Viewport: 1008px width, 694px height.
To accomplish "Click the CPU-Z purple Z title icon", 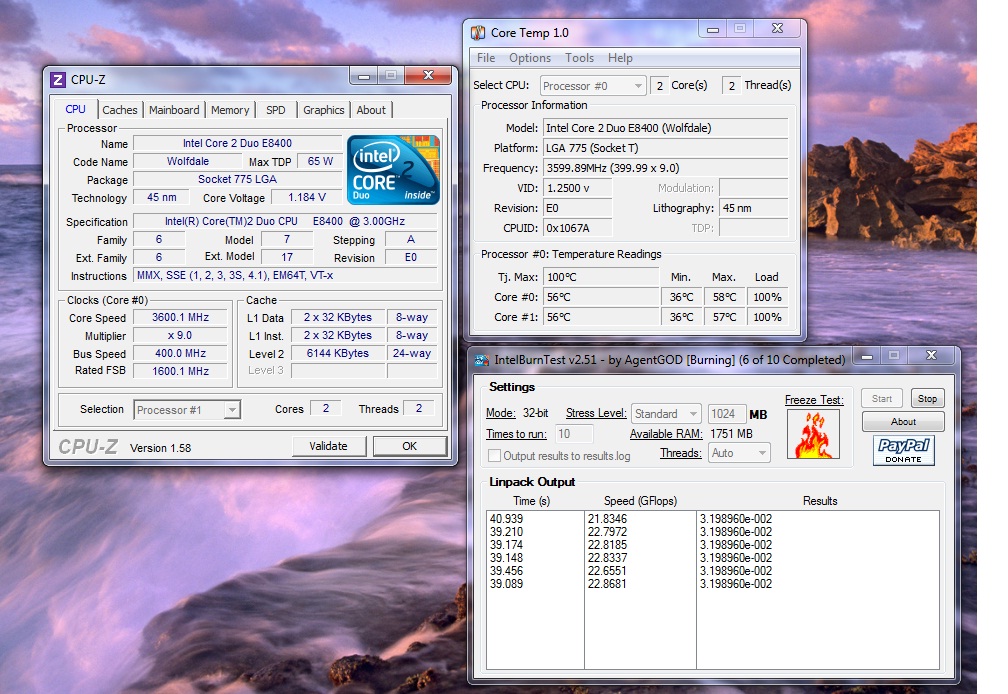I will click(x=58, y=80).
